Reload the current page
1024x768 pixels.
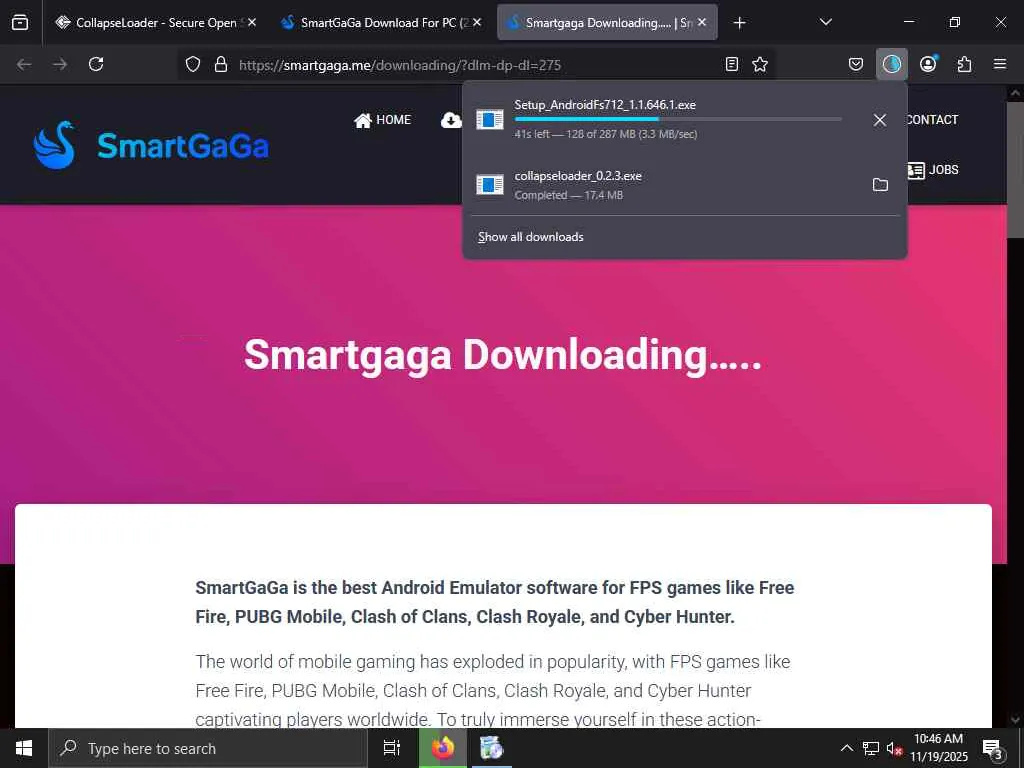(x=96, y=64)
